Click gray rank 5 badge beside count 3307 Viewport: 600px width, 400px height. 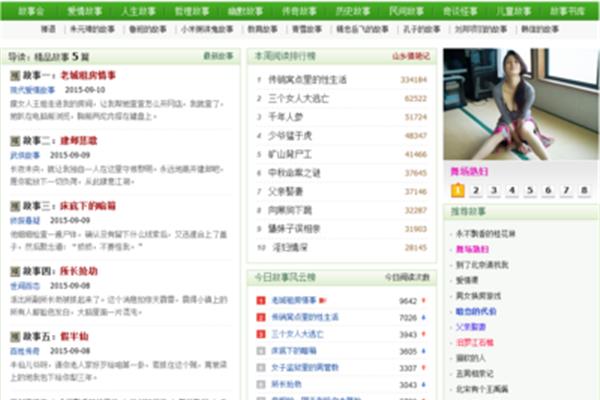click(261, 367)
